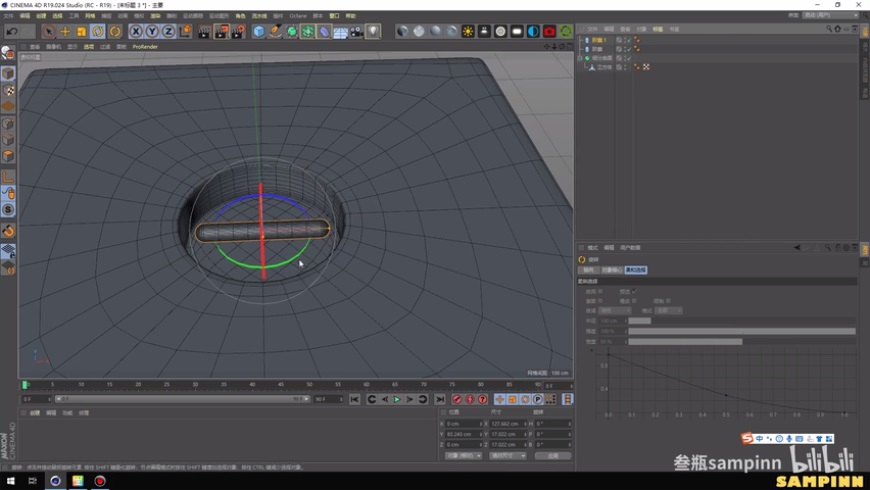This screenshot has width=870, height=490.
Task: Click the Undo arrow icon
Action: pyautogui.click(x=12, y=32)
